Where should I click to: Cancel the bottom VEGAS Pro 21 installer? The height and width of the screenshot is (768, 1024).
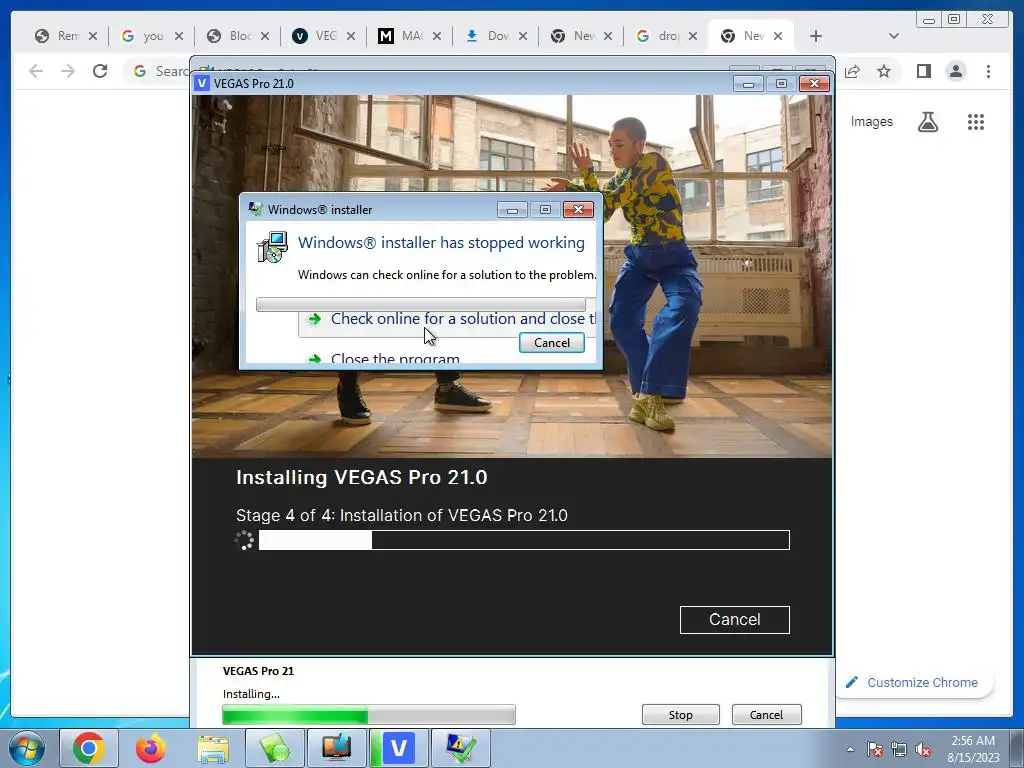(x=766, y=715)
